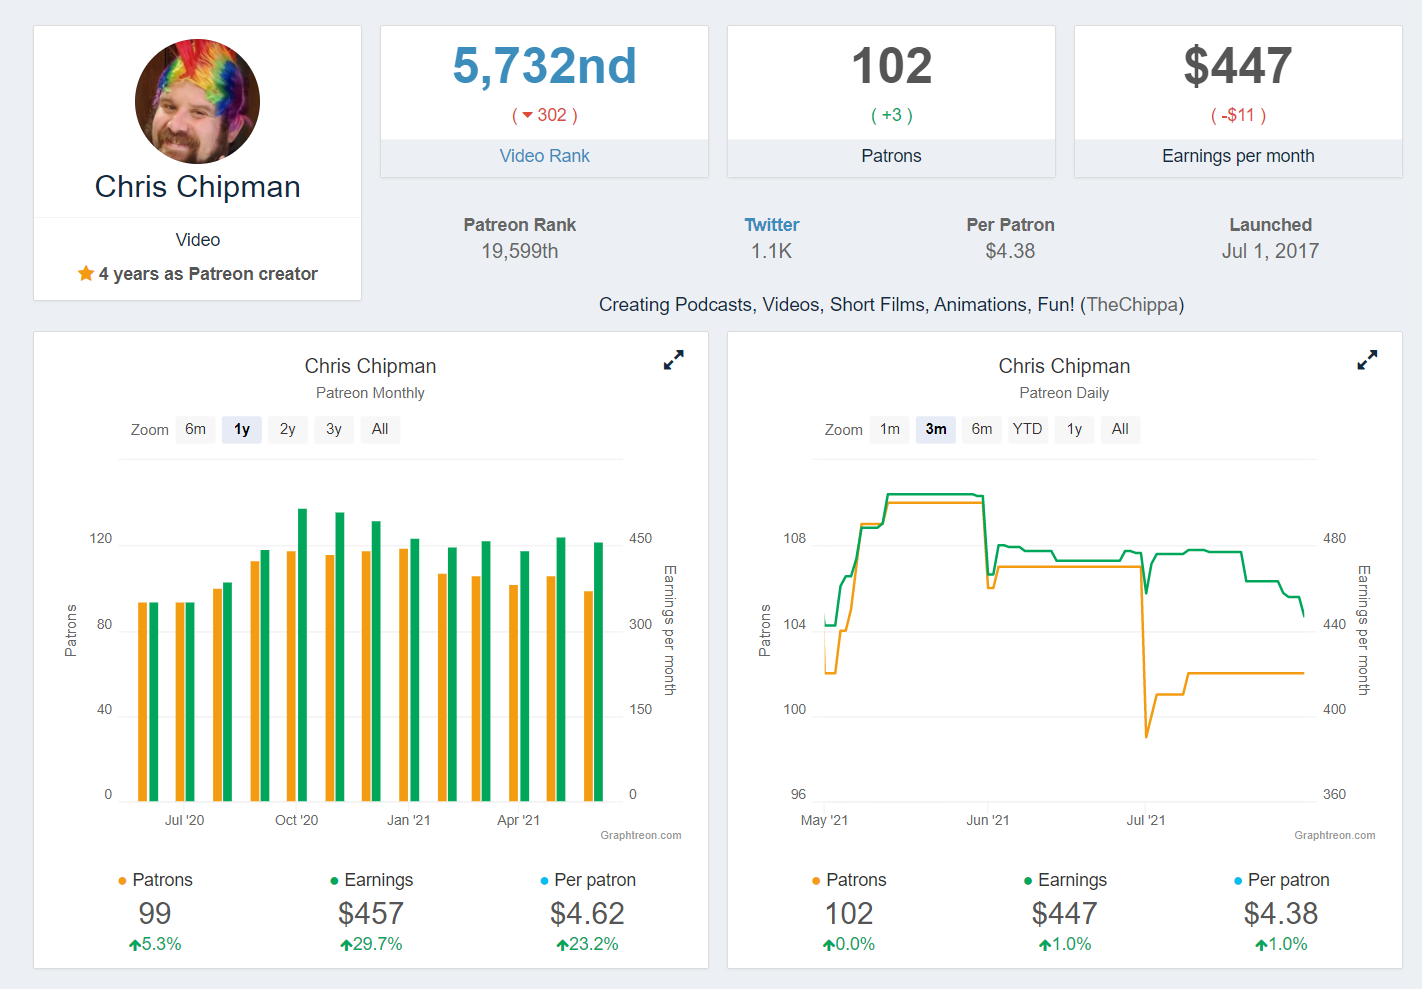Set daily chart zoom to 1m
This screenshot has height=989, width=1422.
click(890, 429)
